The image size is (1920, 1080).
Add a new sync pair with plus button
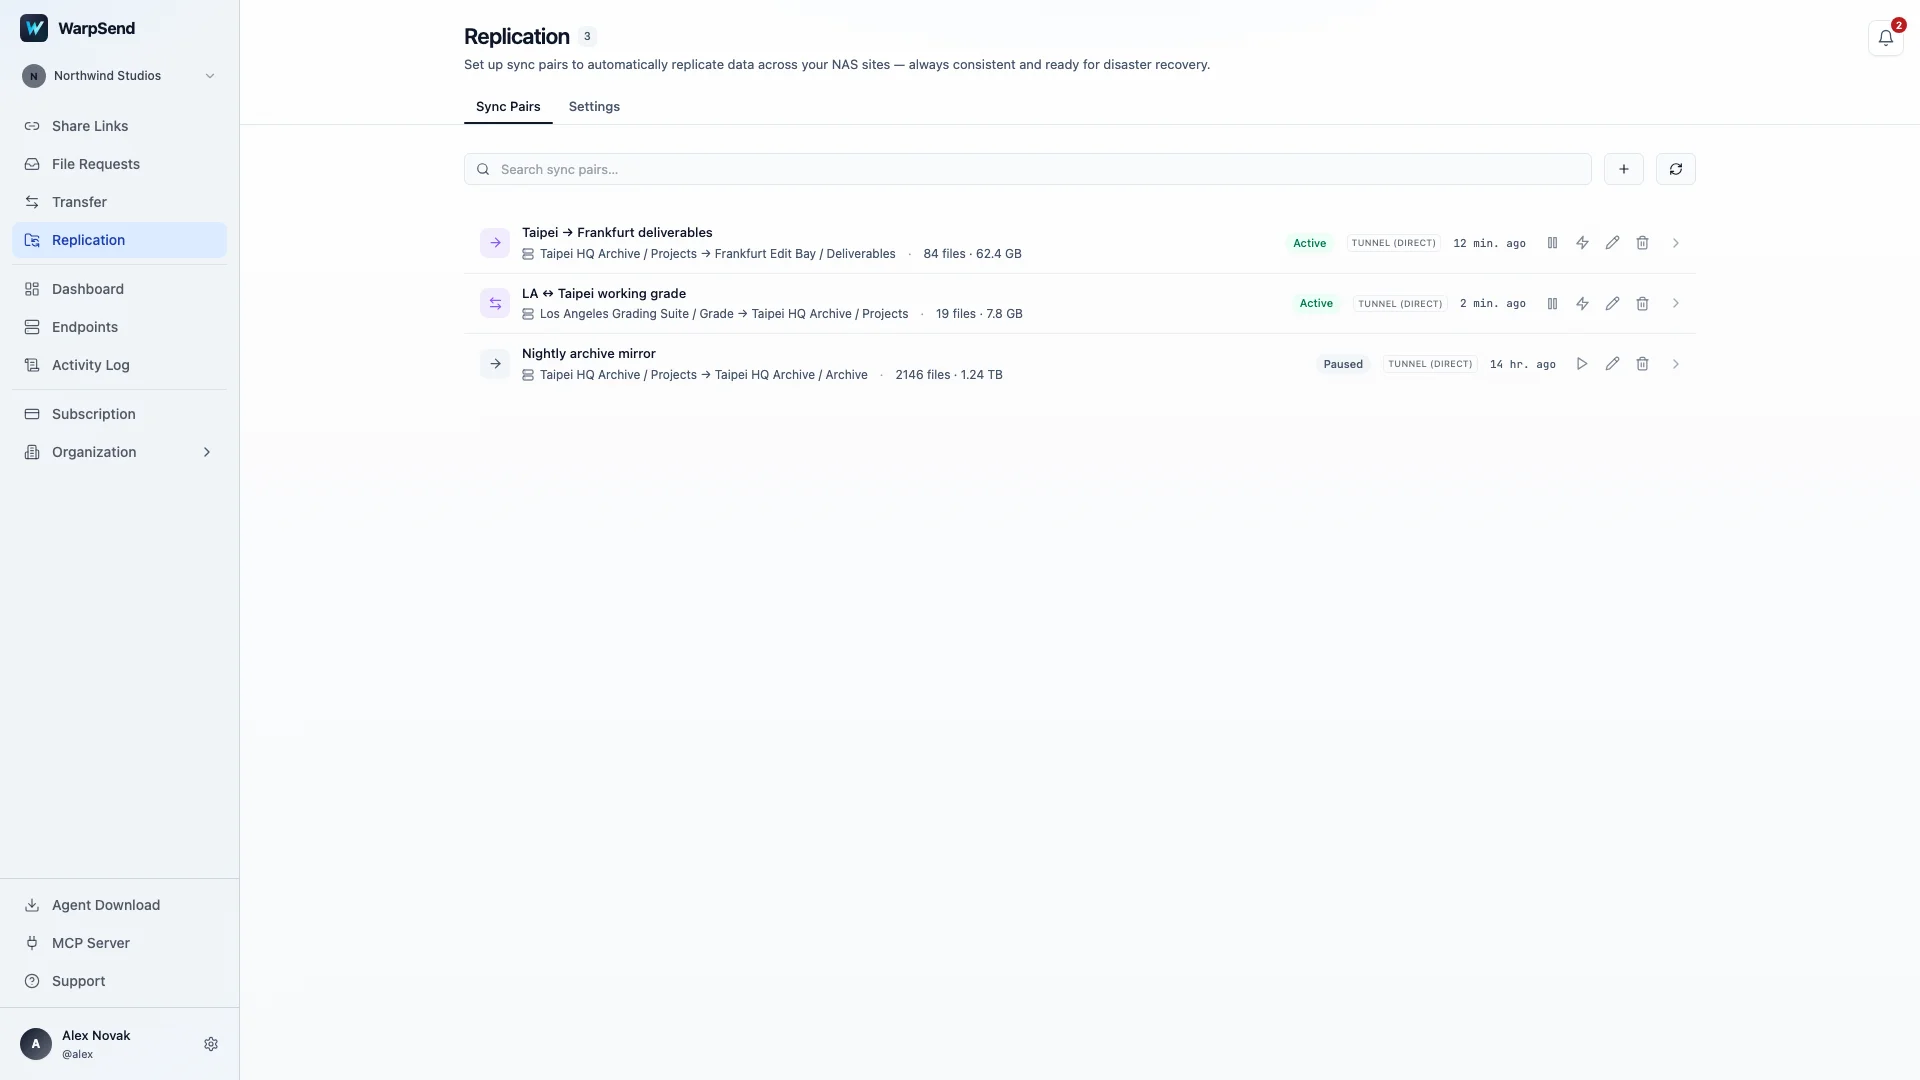(1624, 169)
